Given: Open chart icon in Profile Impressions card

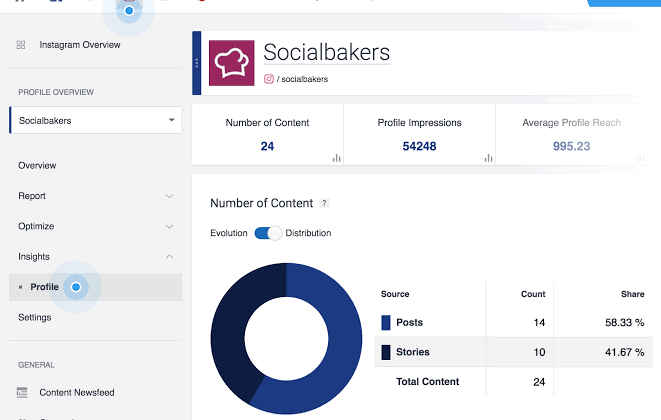Looking at the screenshot, I should pos(488,158).
